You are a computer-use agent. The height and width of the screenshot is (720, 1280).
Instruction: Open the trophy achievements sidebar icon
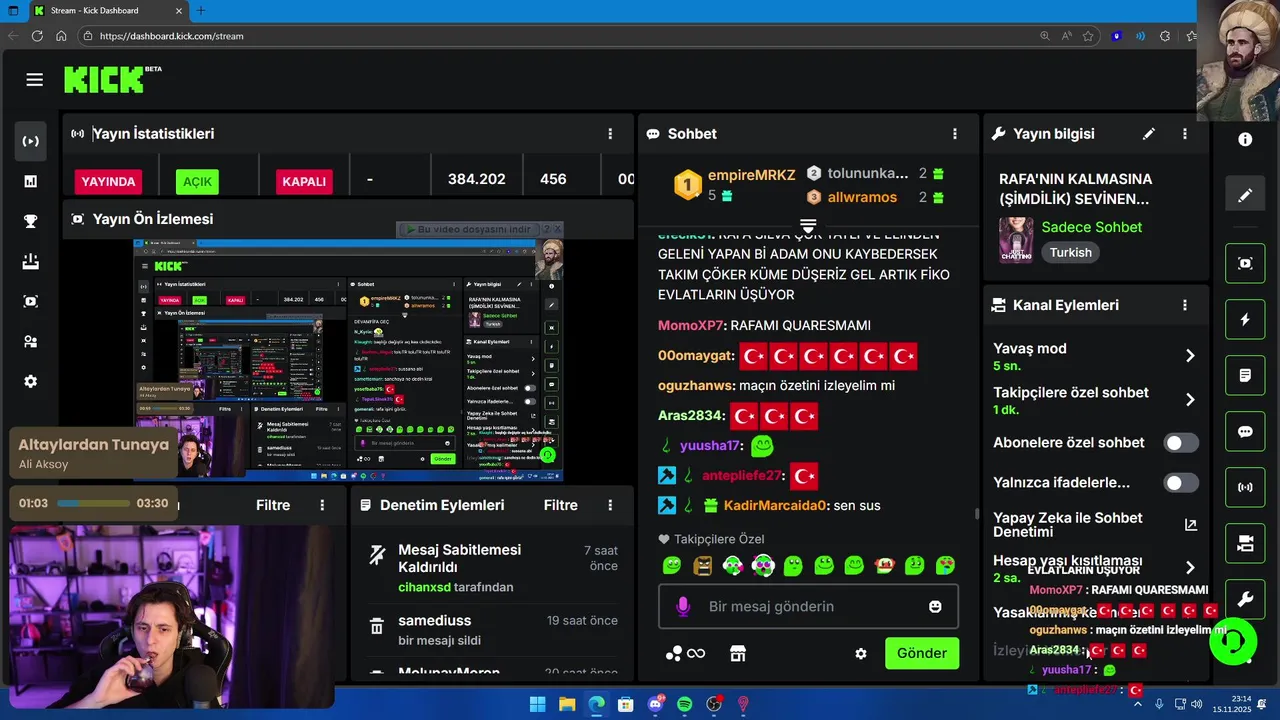[31, 221]
